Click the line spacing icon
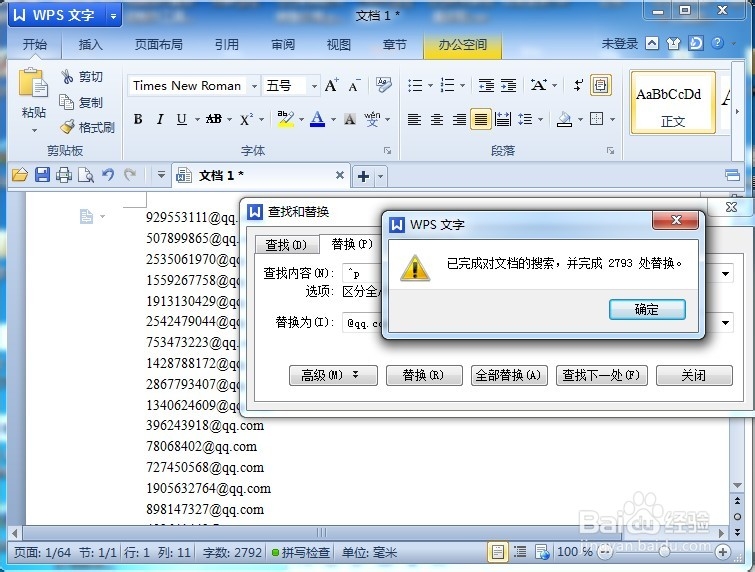 [525, 119]
